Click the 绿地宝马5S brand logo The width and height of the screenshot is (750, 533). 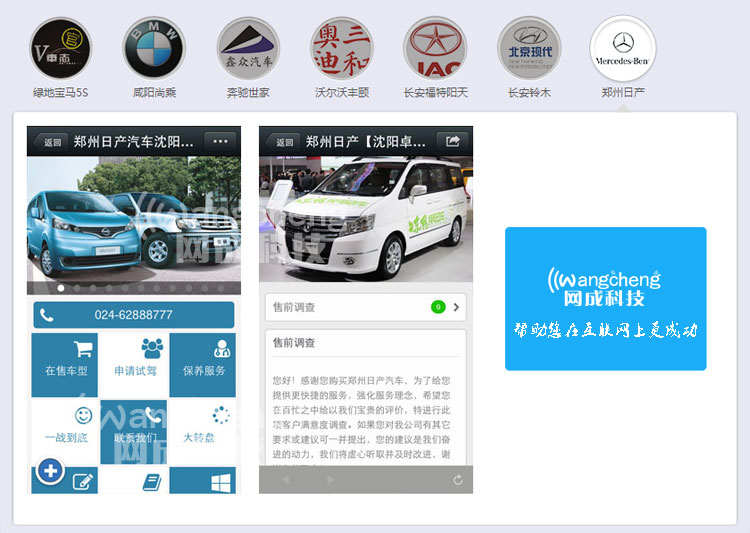(60, 49)
